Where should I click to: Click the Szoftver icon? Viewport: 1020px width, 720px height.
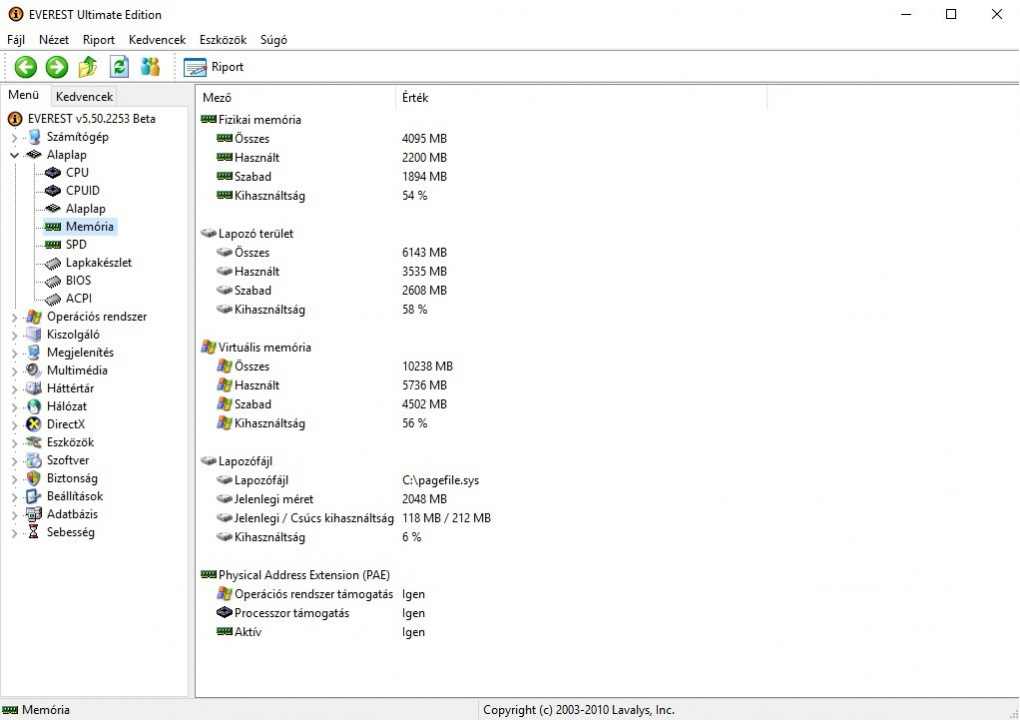point(34,460)
